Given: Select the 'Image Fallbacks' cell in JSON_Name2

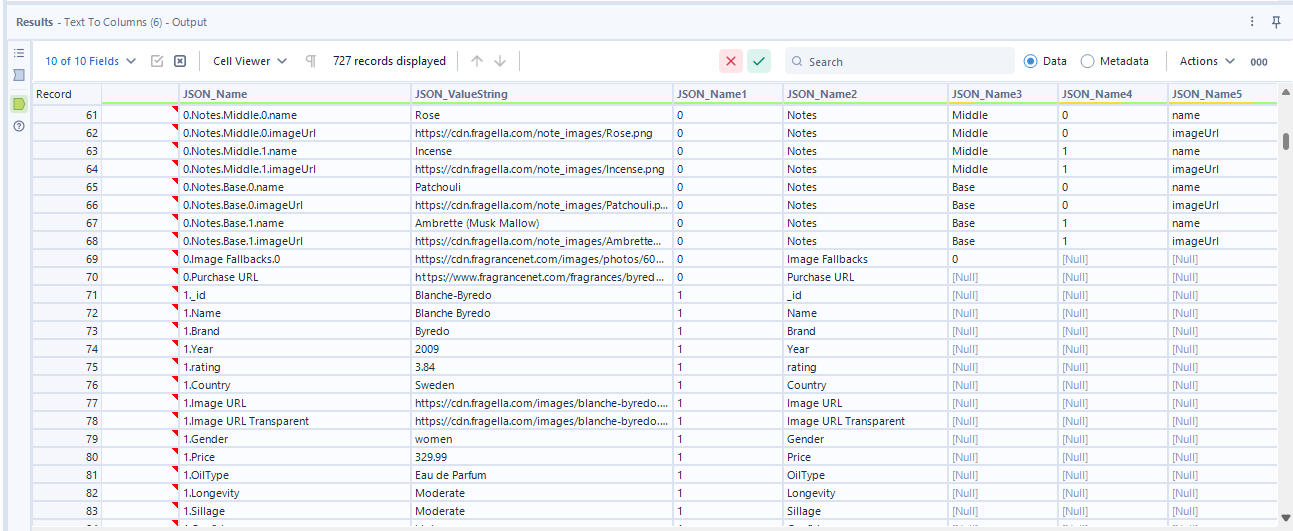Looking at the screenshot, I should (866, 259).
